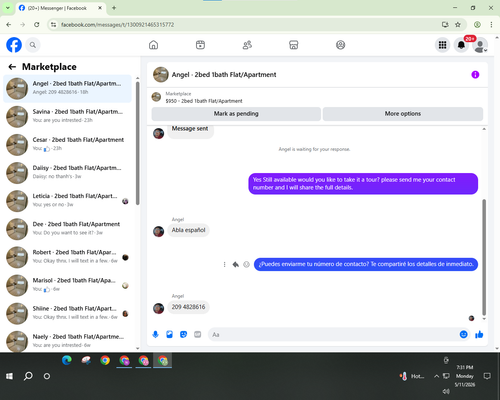This screenshot has width=500, height=400.
Task: Open the $950 2bed 1bath listing link
Action: (204, 101)
